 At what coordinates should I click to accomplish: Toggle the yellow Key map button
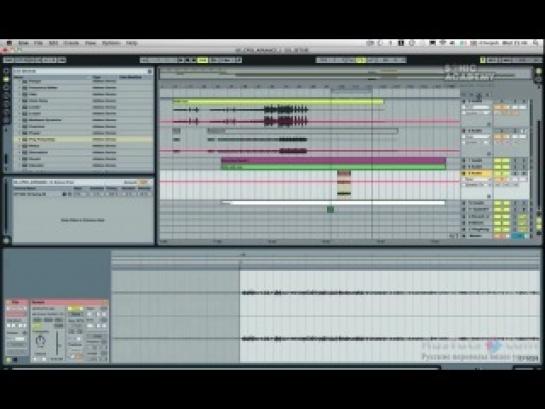pyautogui.click(x=483, y=60)
